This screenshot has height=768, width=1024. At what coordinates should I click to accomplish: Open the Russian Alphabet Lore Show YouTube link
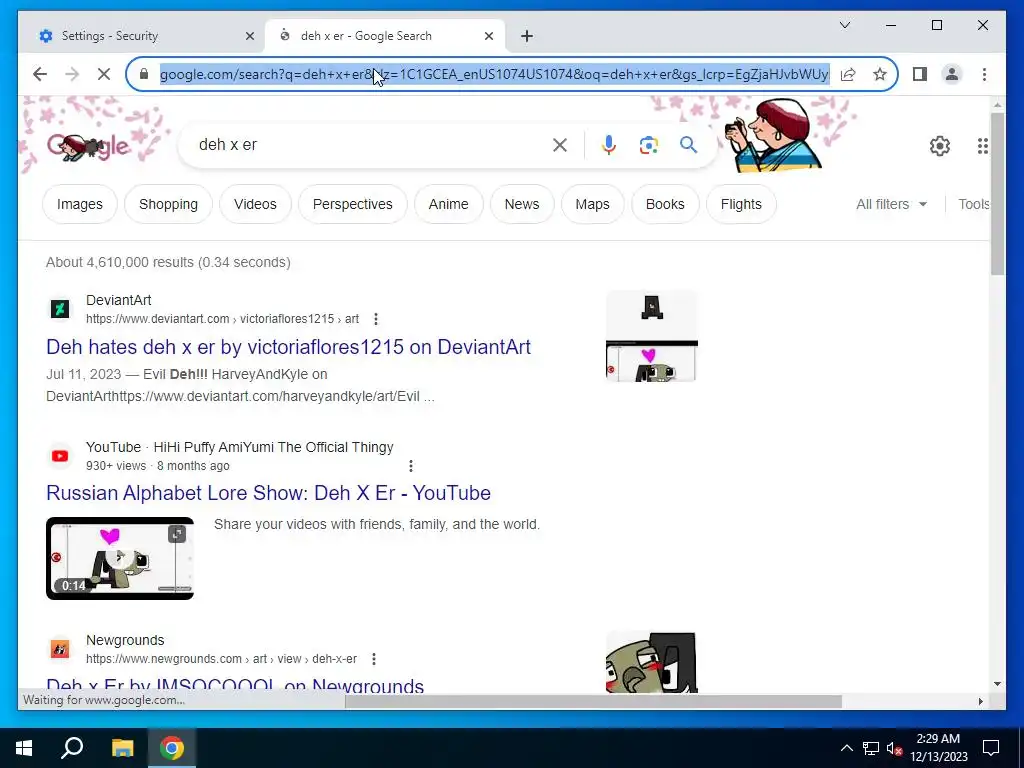point(268,493)
